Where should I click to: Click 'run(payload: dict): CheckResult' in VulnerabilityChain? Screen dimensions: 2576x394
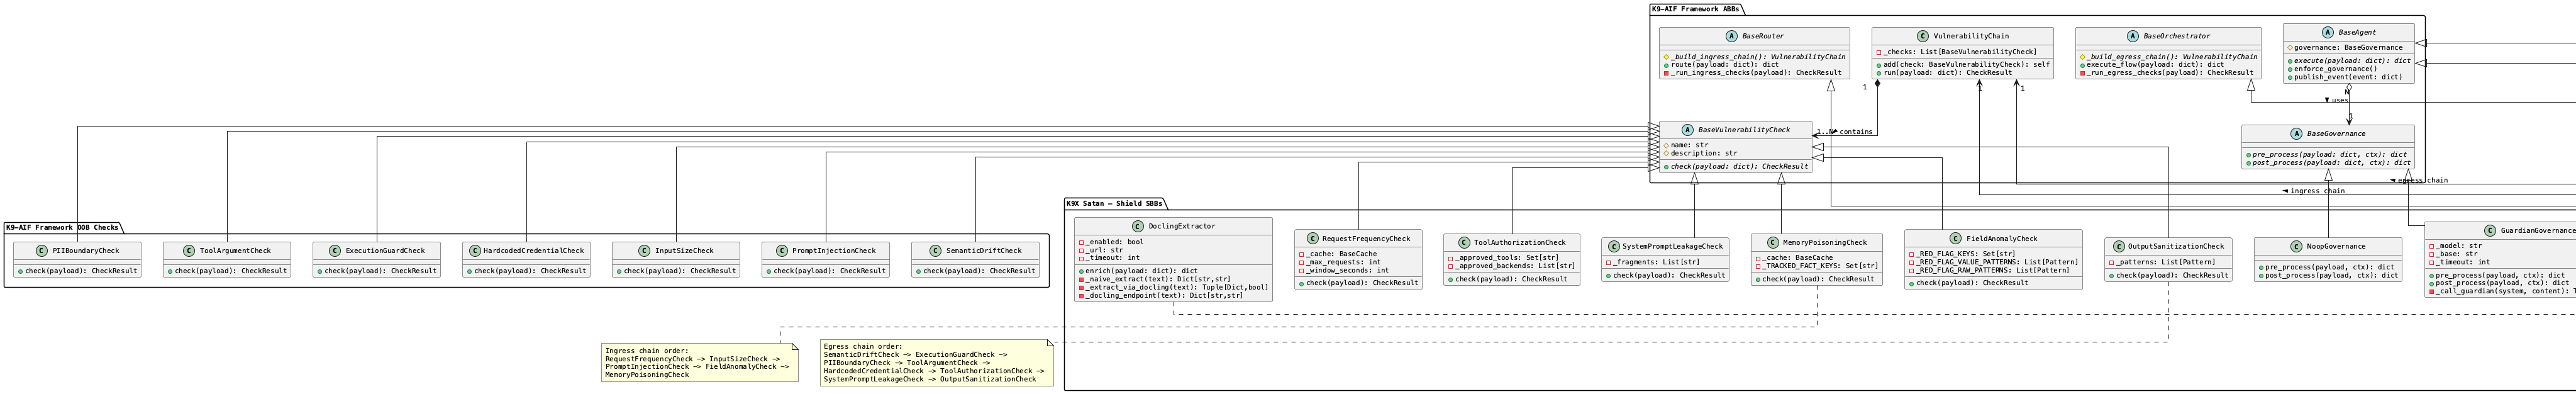point(1948,72)
